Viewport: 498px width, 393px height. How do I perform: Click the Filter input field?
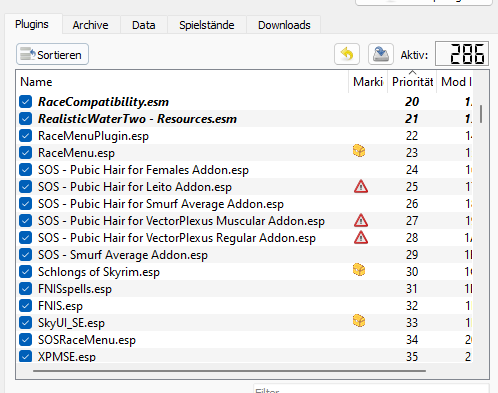(x=371, y=389)
